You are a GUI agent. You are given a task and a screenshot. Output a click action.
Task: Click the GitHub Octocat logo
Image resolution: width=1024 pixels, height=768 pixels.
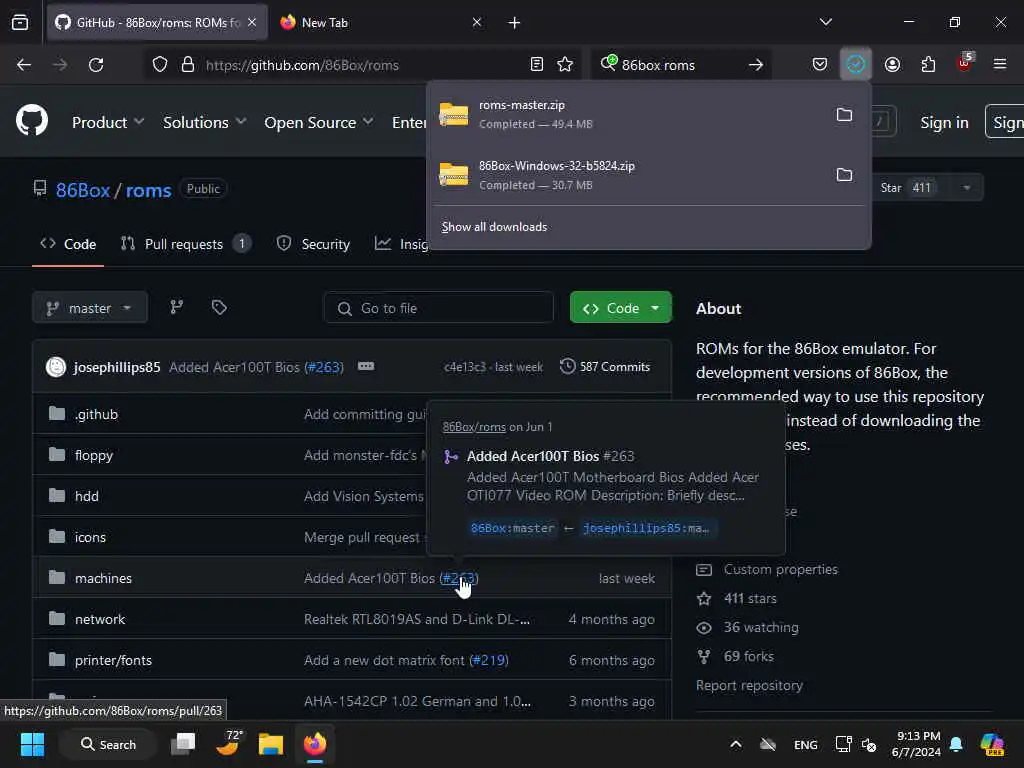point(32,121)
